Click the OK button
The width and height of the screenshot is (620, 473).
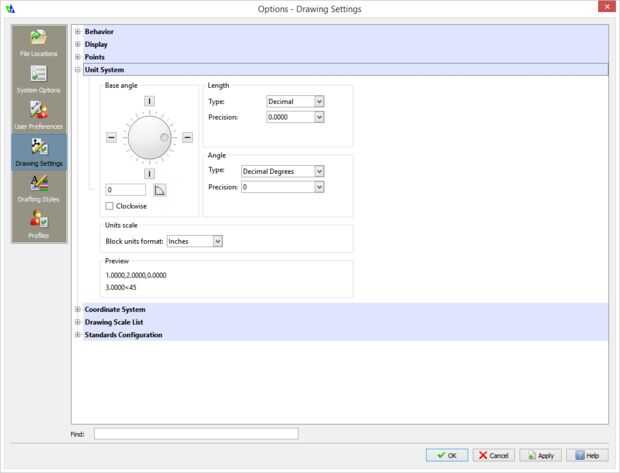coord(447,455)
